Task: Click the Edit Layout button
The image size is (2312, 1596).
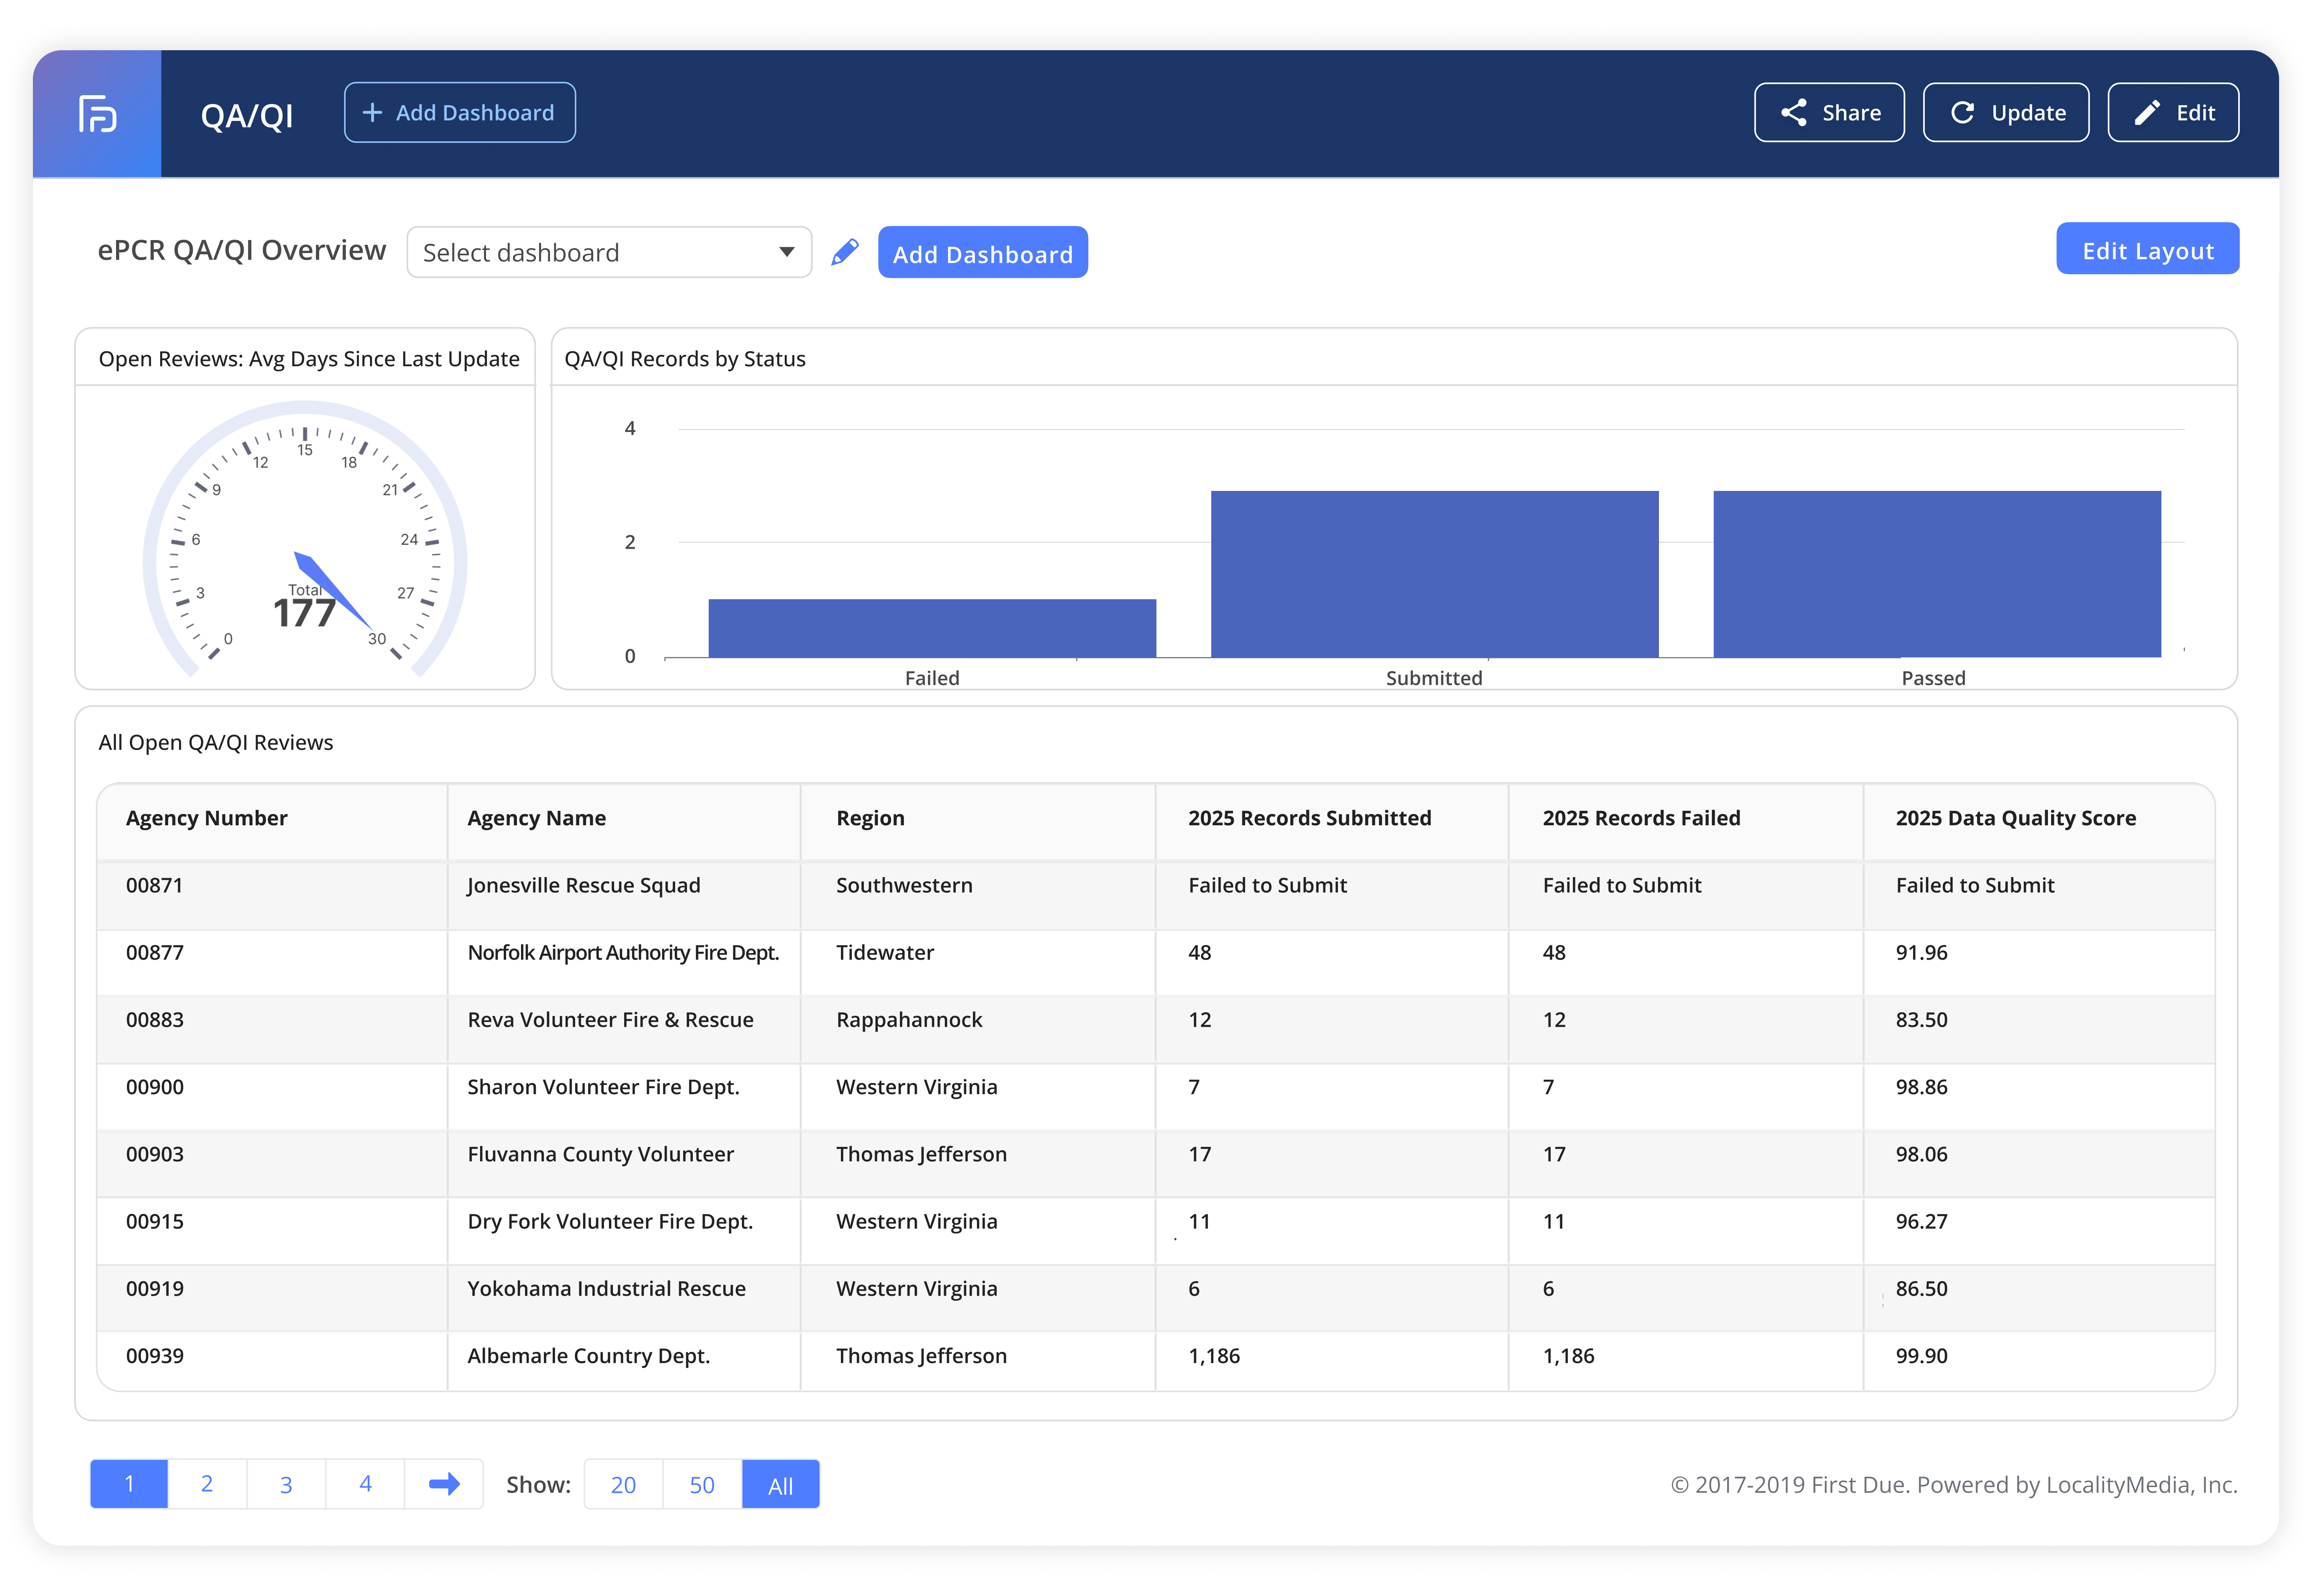Action: coord(2147,249)
